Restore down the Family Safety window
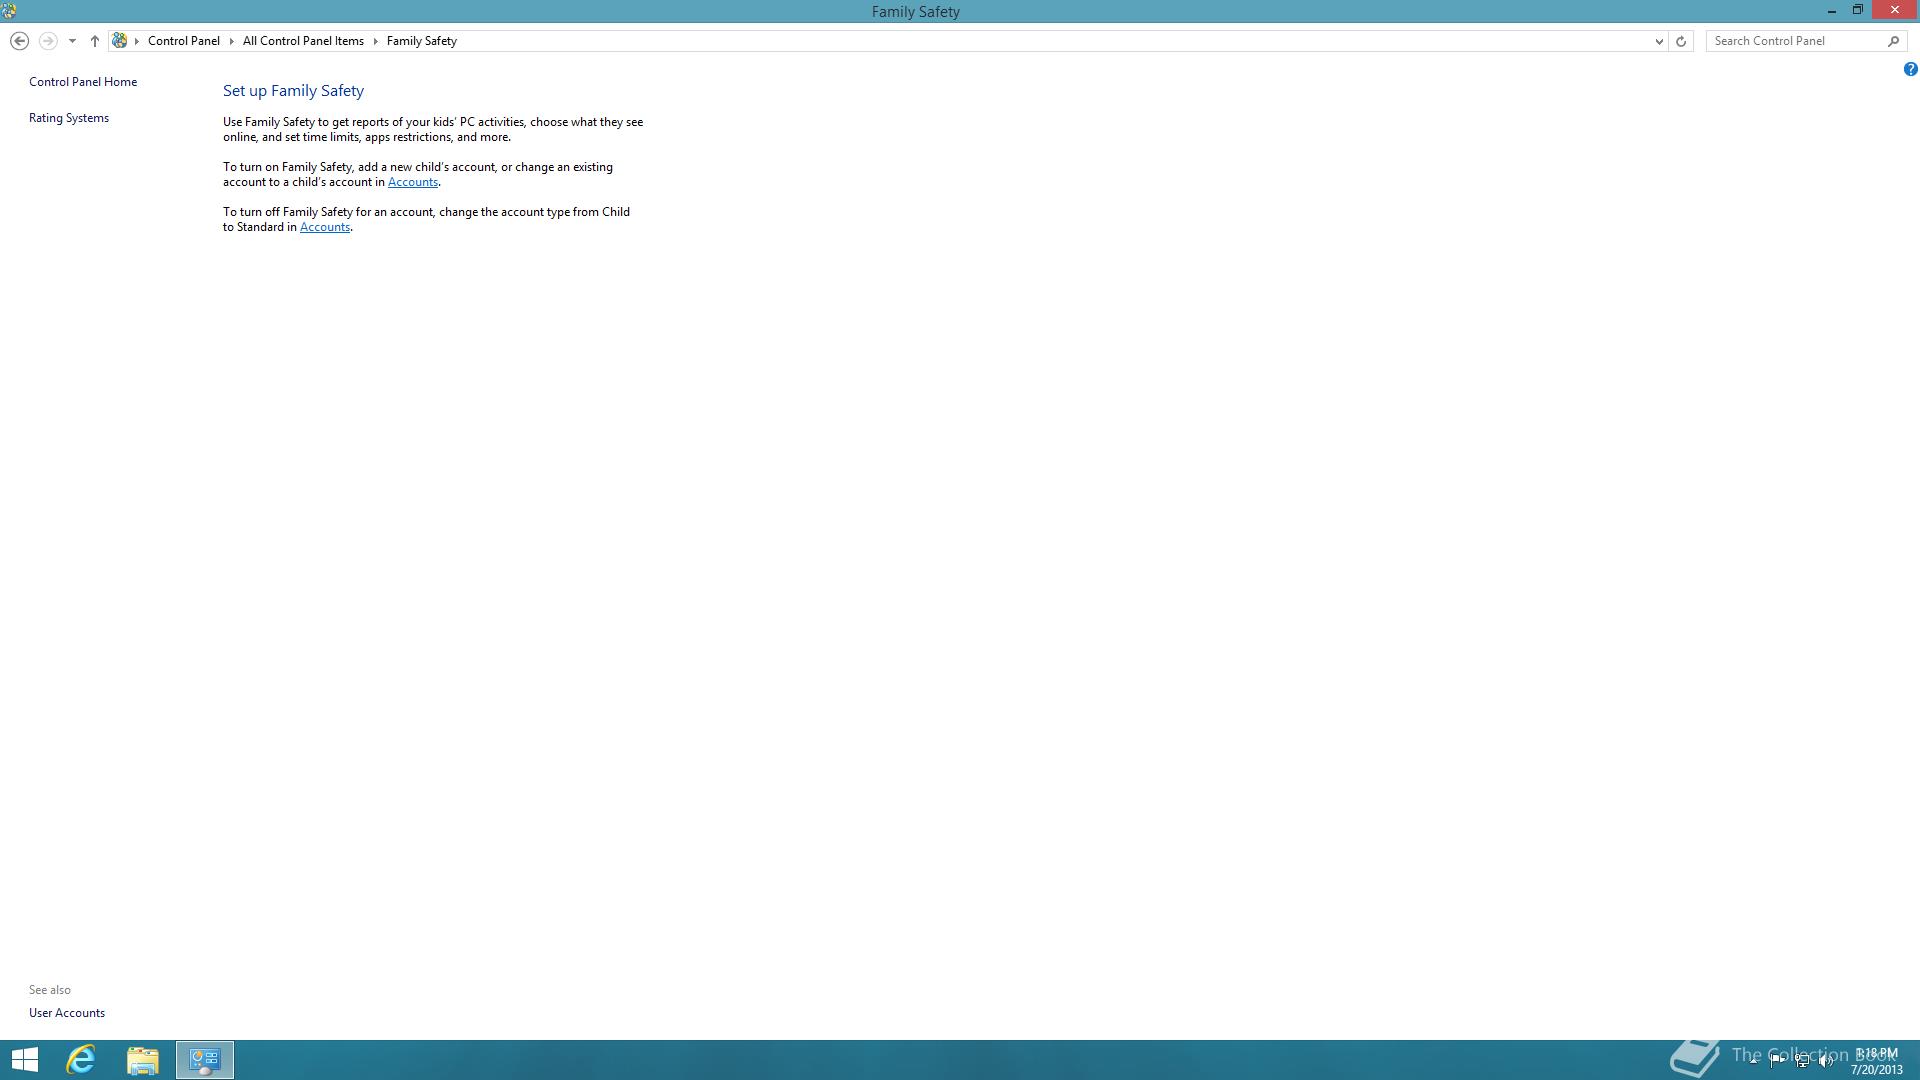The height and width of the screenshot is (1080, 1920). 1857,10
